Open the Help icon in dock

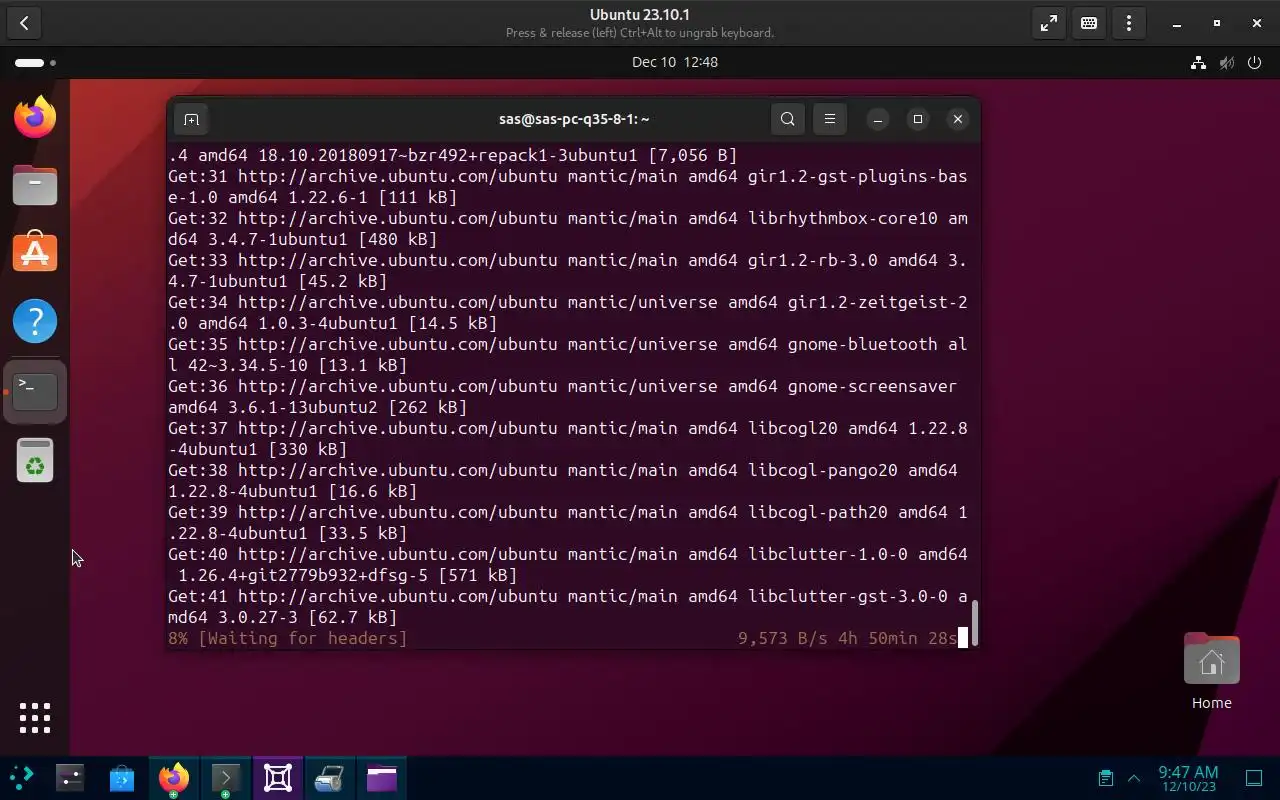(35, 321)
